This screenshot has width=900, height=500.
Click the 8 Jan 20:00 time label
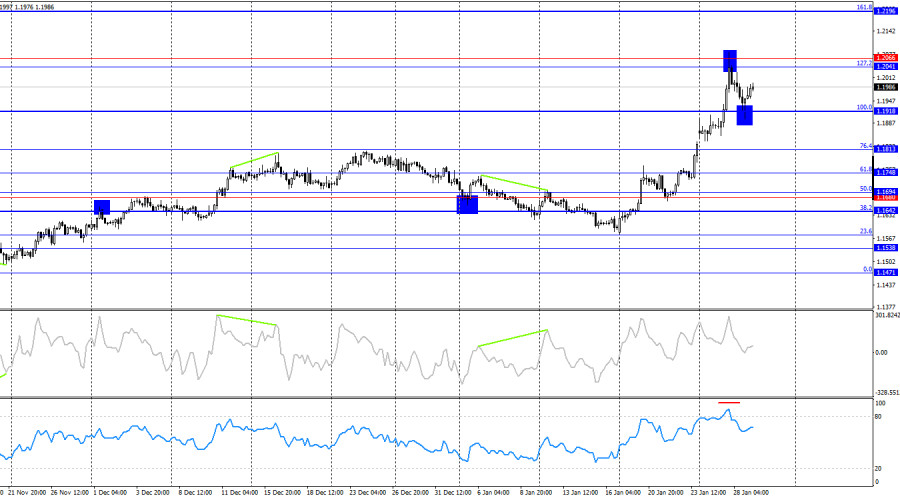(x=536, y=493)
